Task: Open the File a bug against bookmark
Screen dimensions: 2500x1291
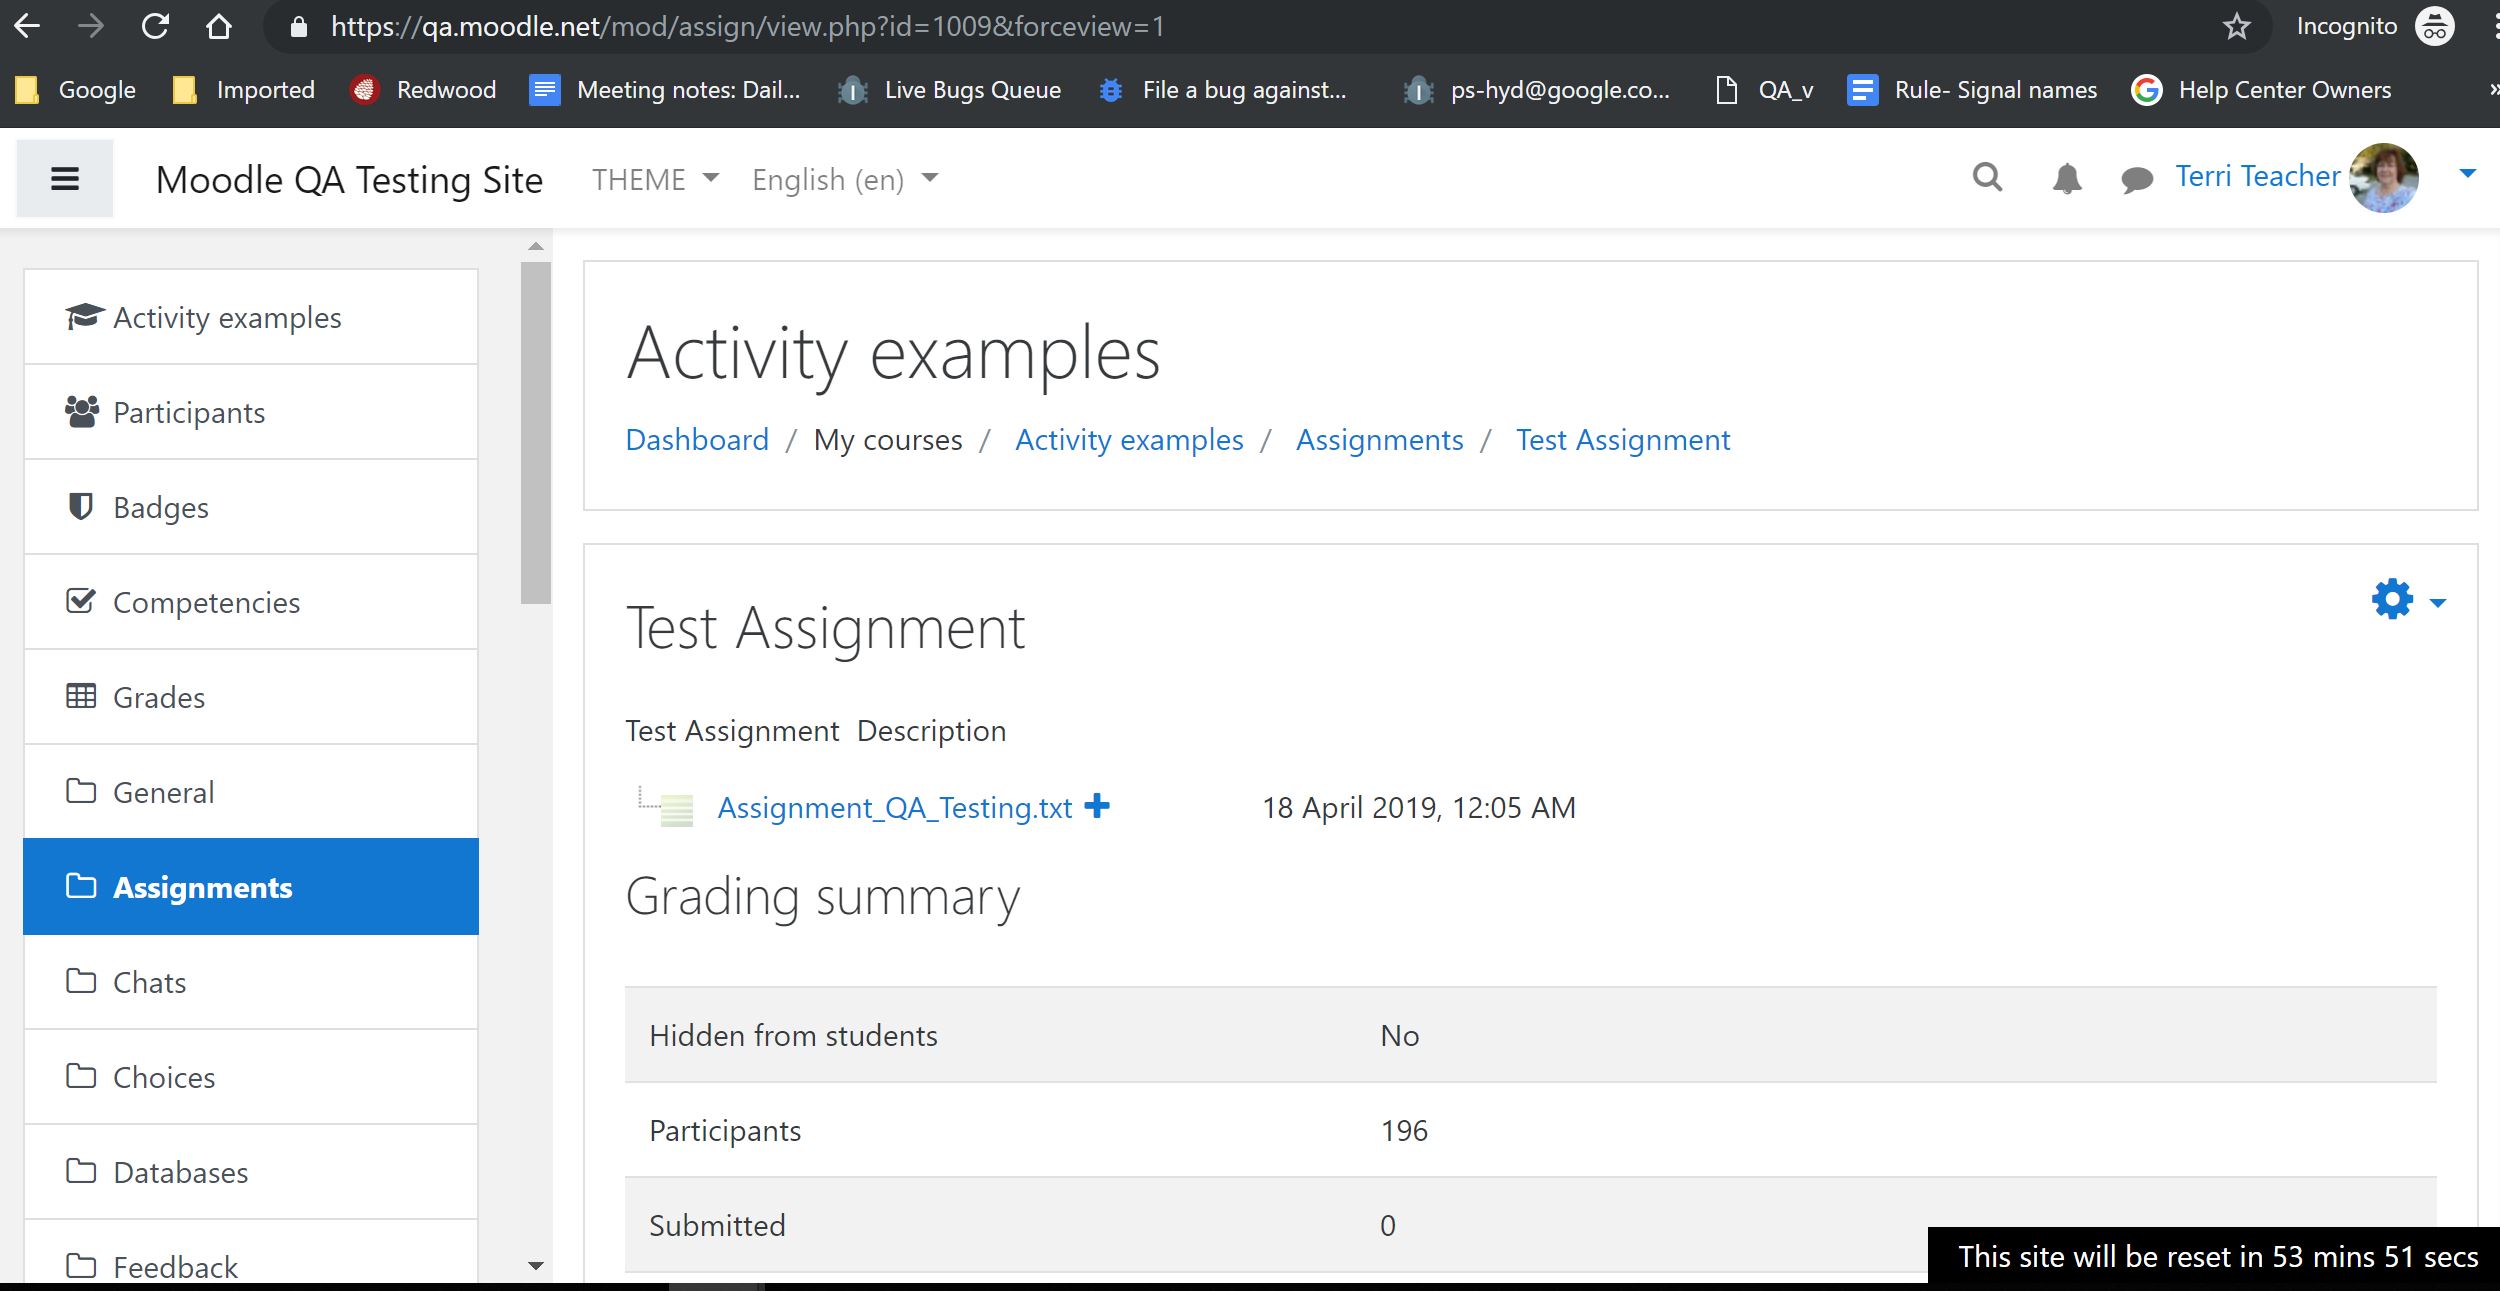Action: 1222,90
